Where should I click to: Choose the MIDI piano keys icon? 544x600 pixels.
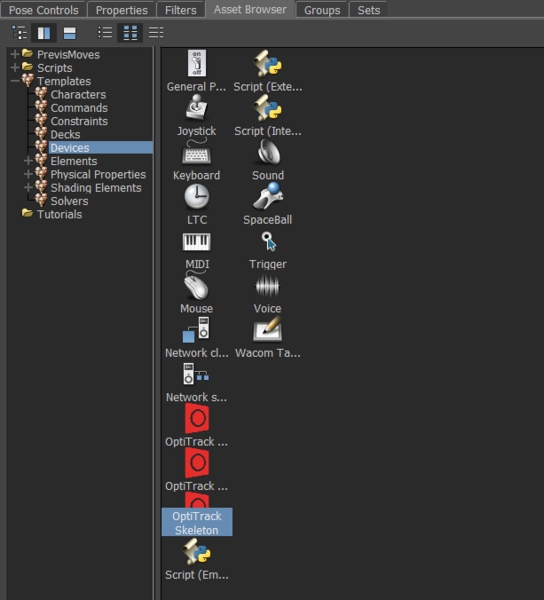pos(197,242)
